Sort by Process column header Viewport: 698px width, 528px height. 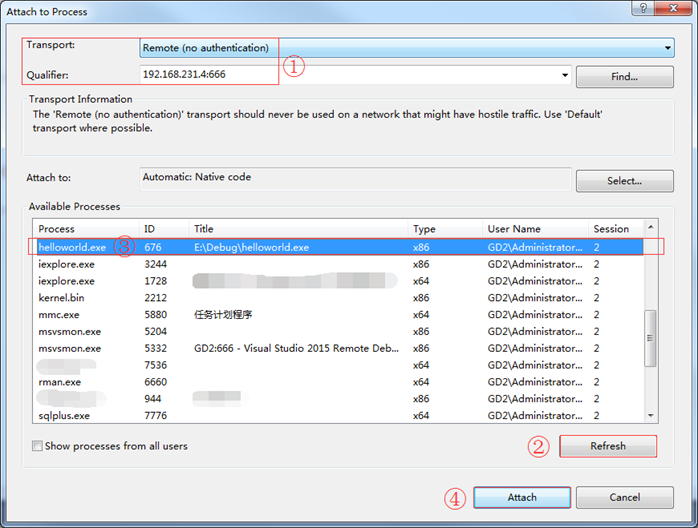pyautogui.click(x=86, y=229)
